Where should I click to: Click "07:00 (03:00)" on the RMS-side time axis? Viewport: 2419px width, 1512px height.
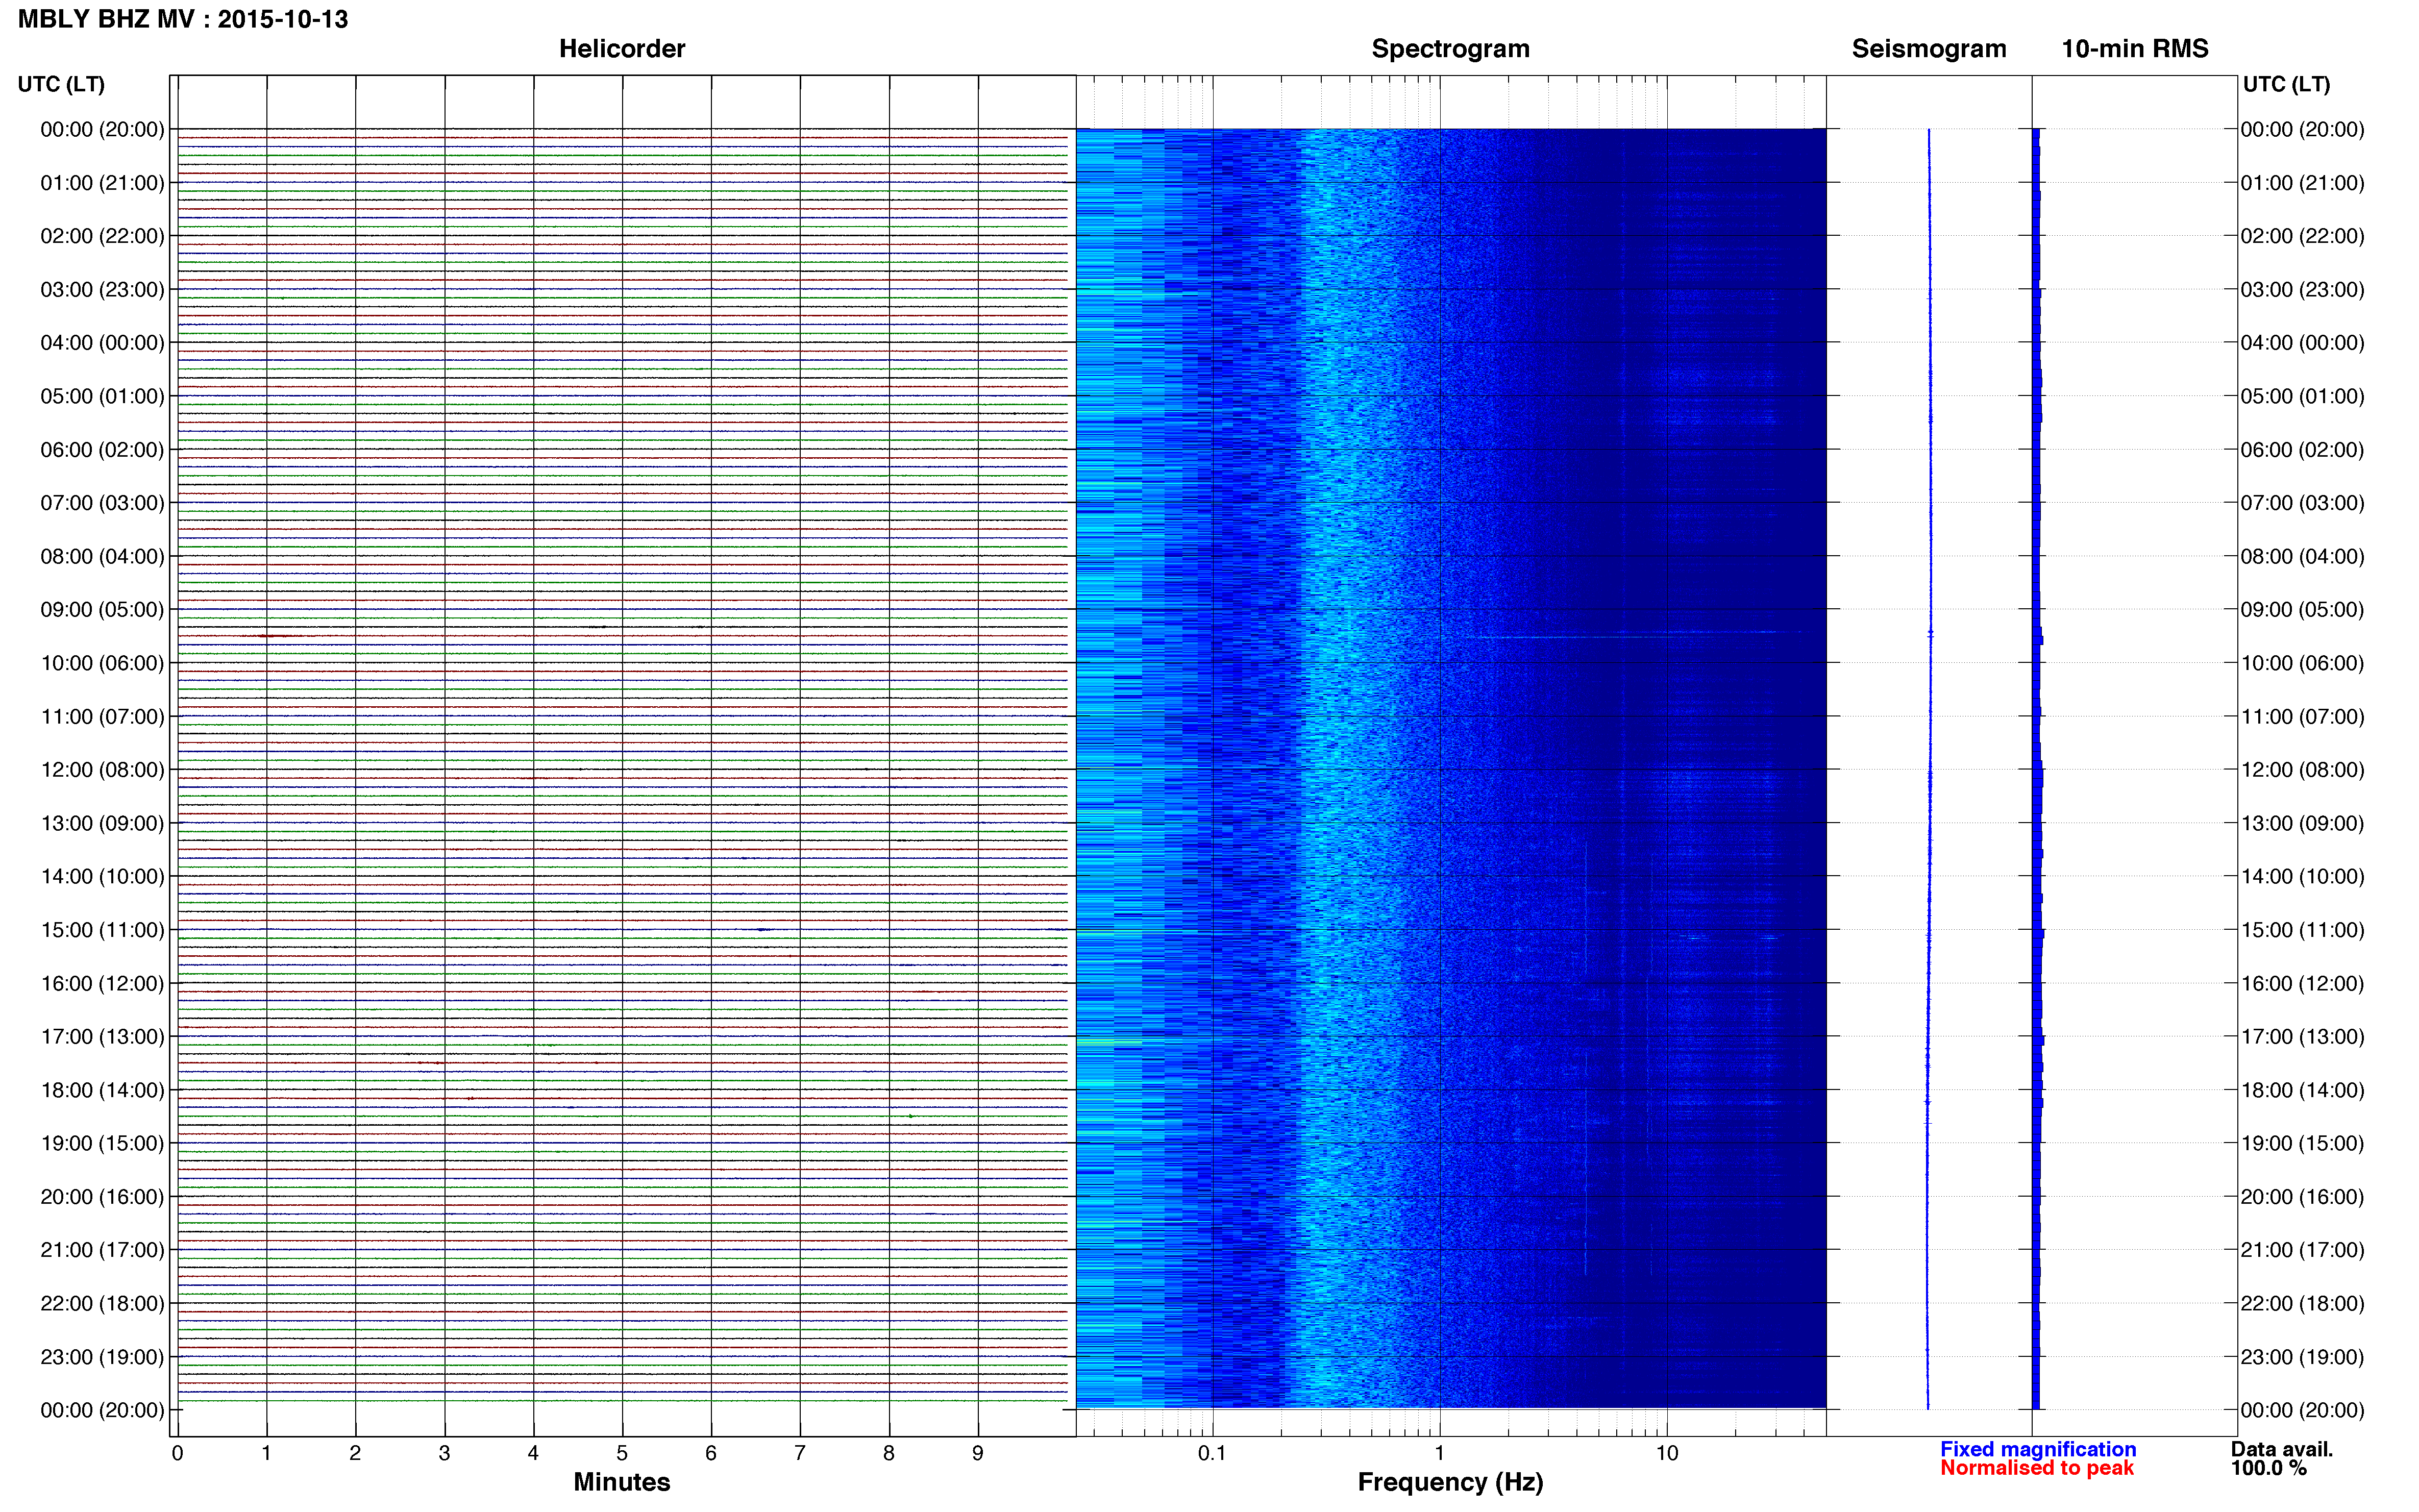[2303, 503]
